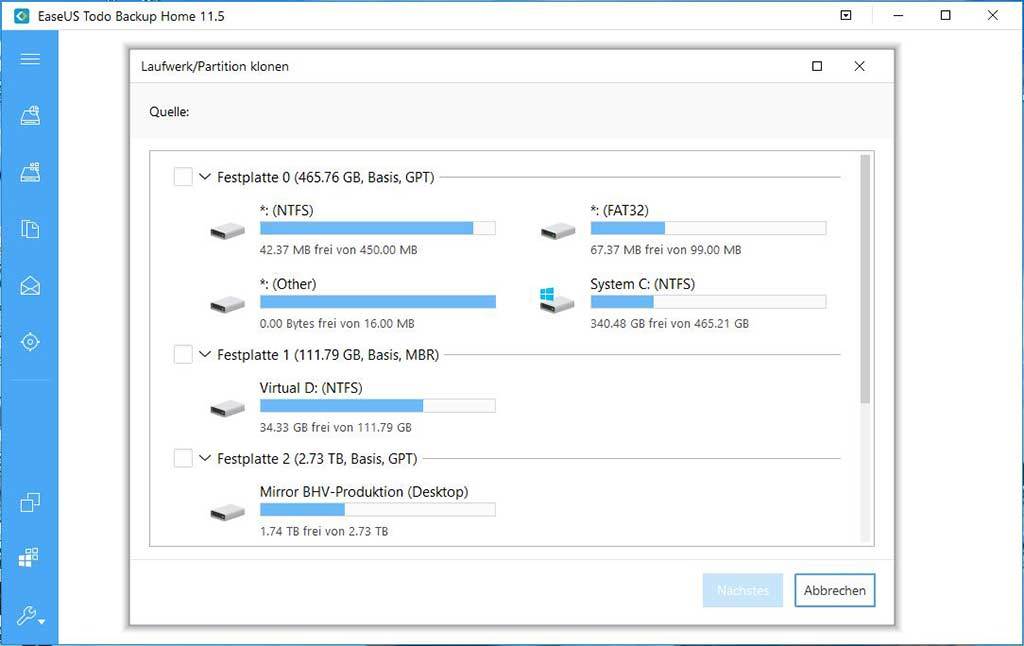Click the Virtual D: (NTFS) usage bar
This screenshot has height=646, width=1024.
[377, 406]
